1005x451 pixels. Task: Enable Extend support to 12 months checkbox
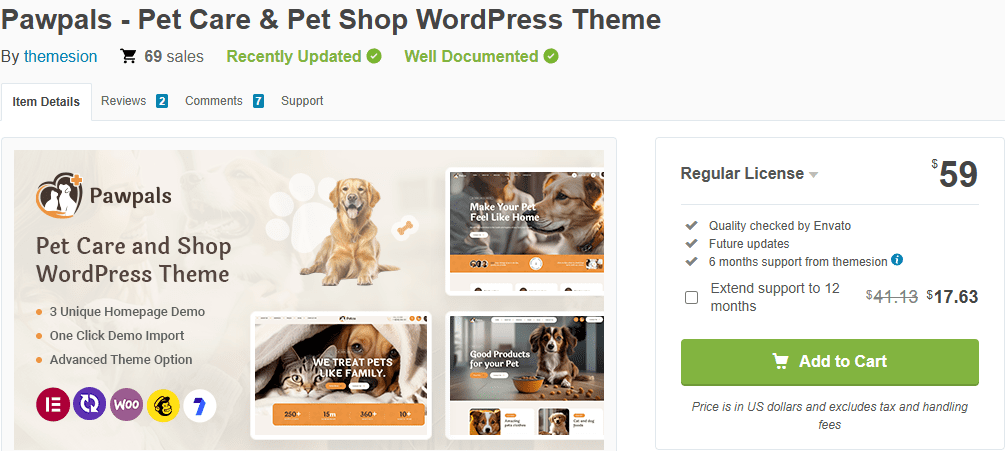692,297
